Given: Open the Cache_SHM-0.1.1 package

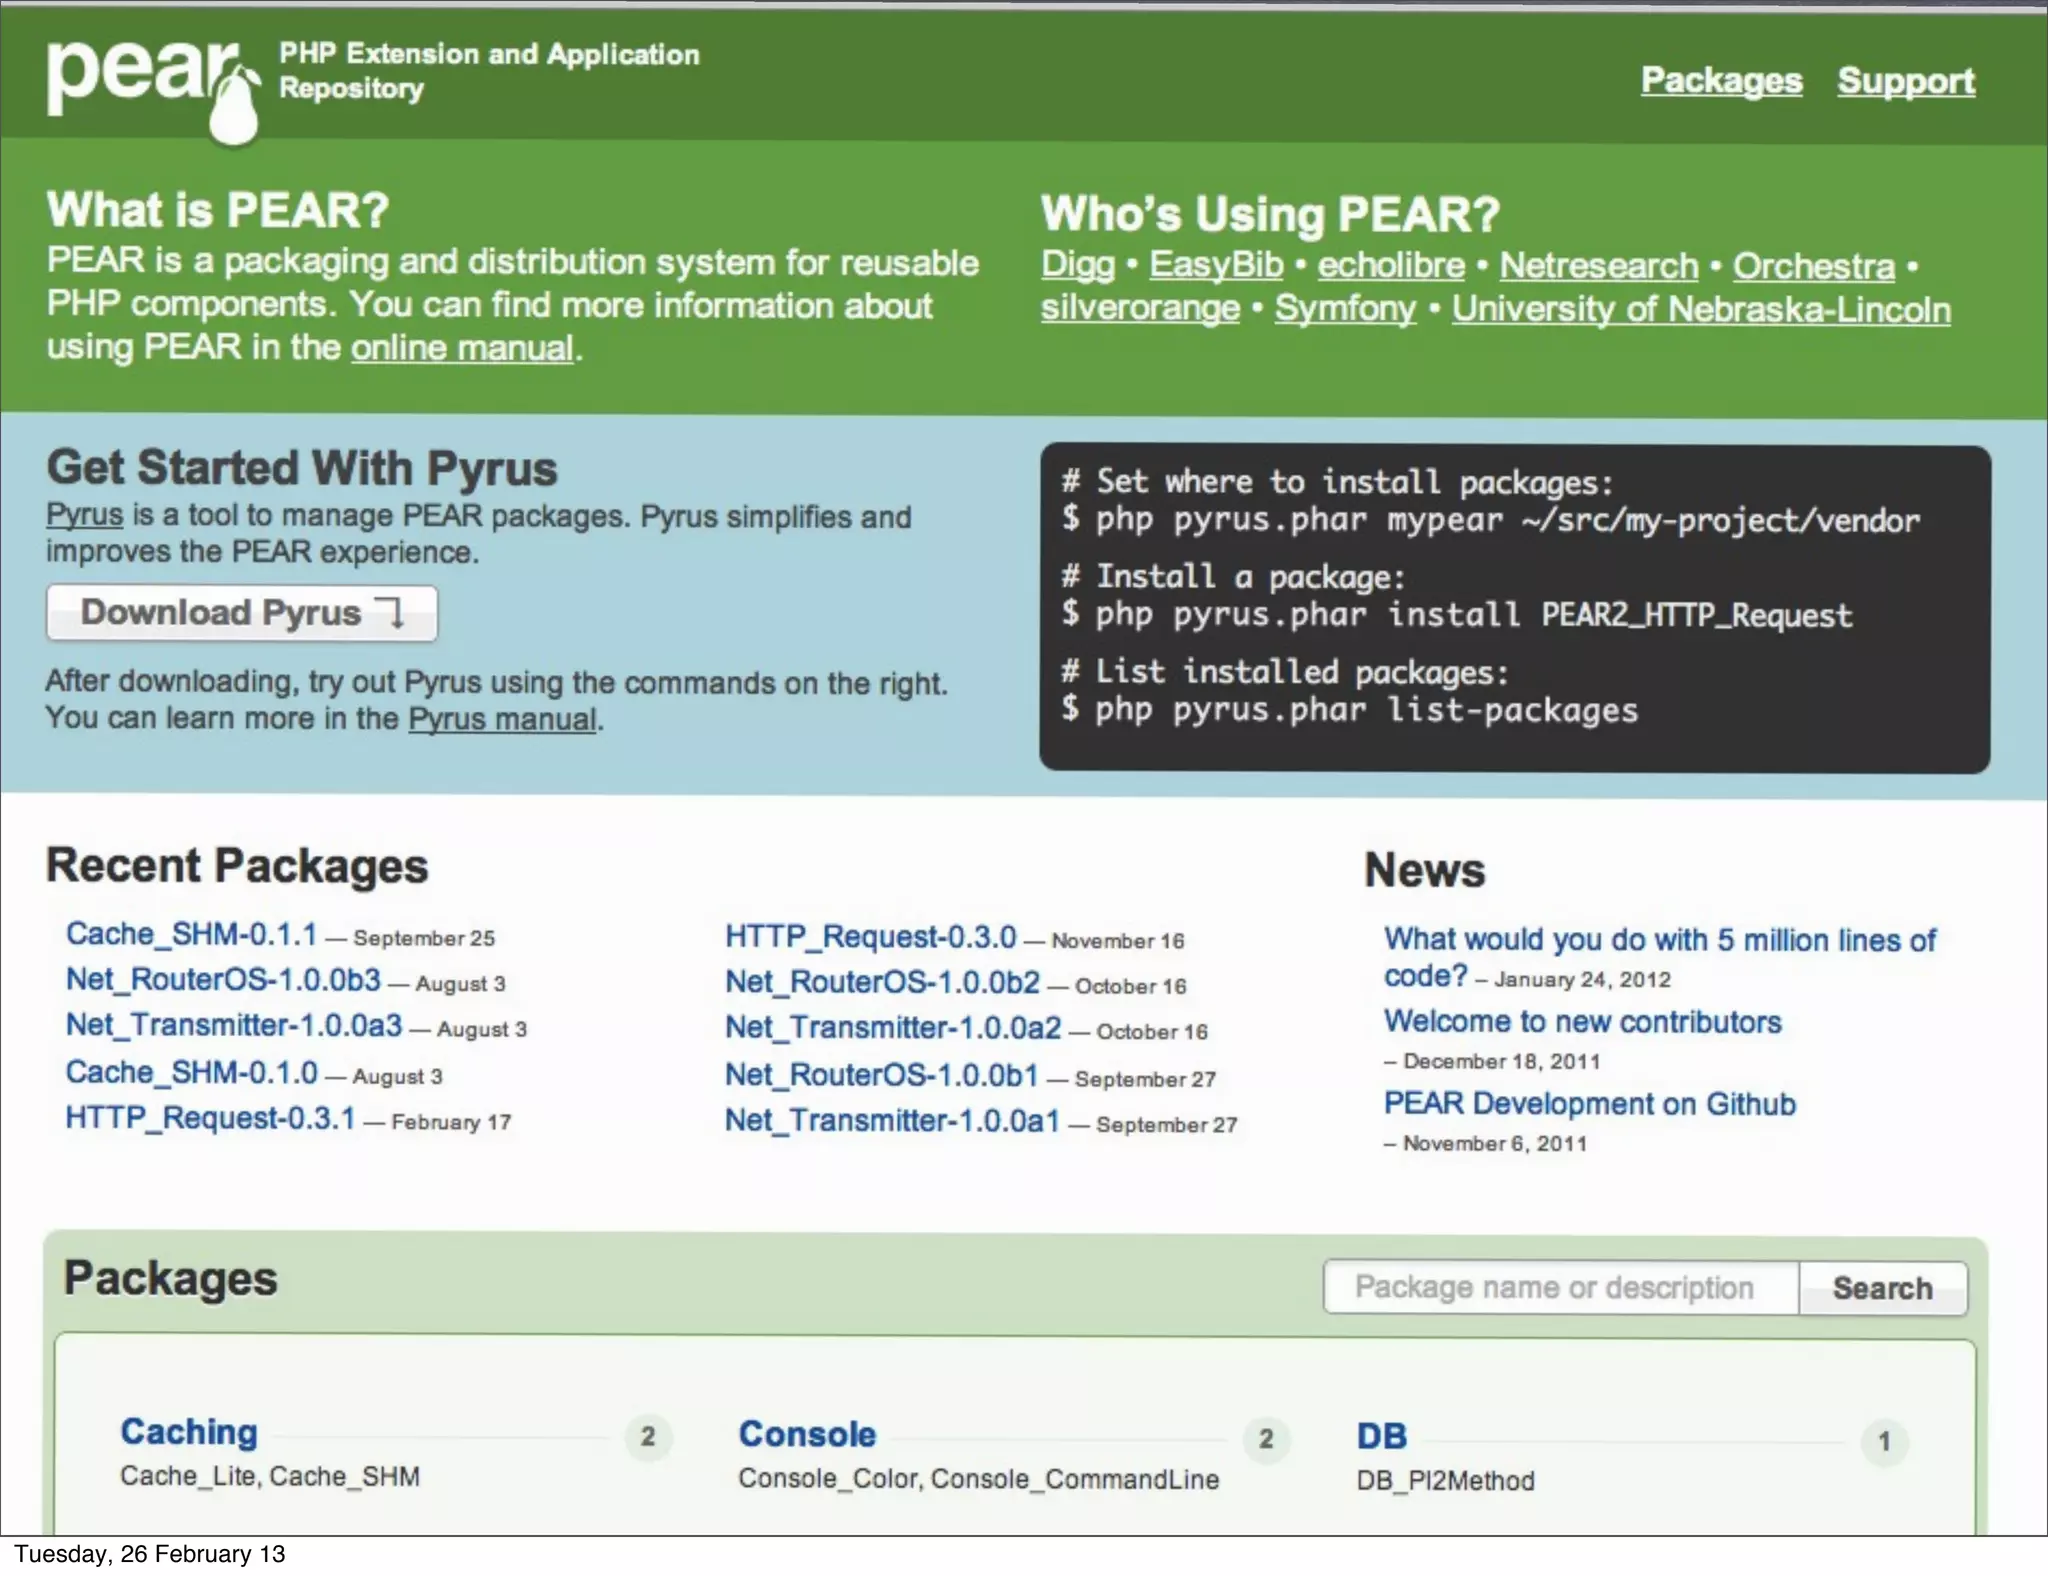Looking at the screenshot, I should pos(191,934).
